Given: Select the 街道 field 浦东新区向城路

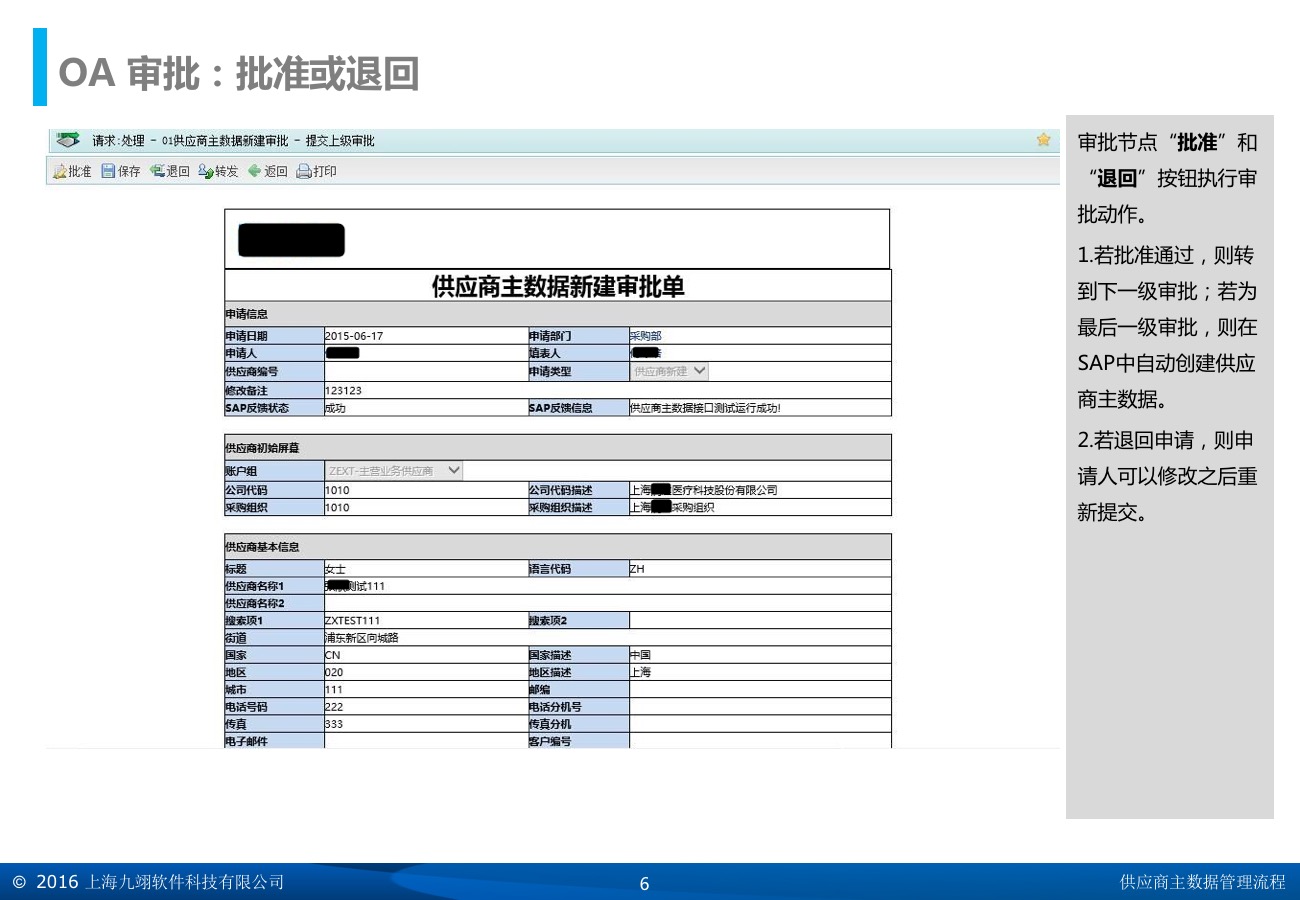Looking at the screenshot, I should point(606,638).
